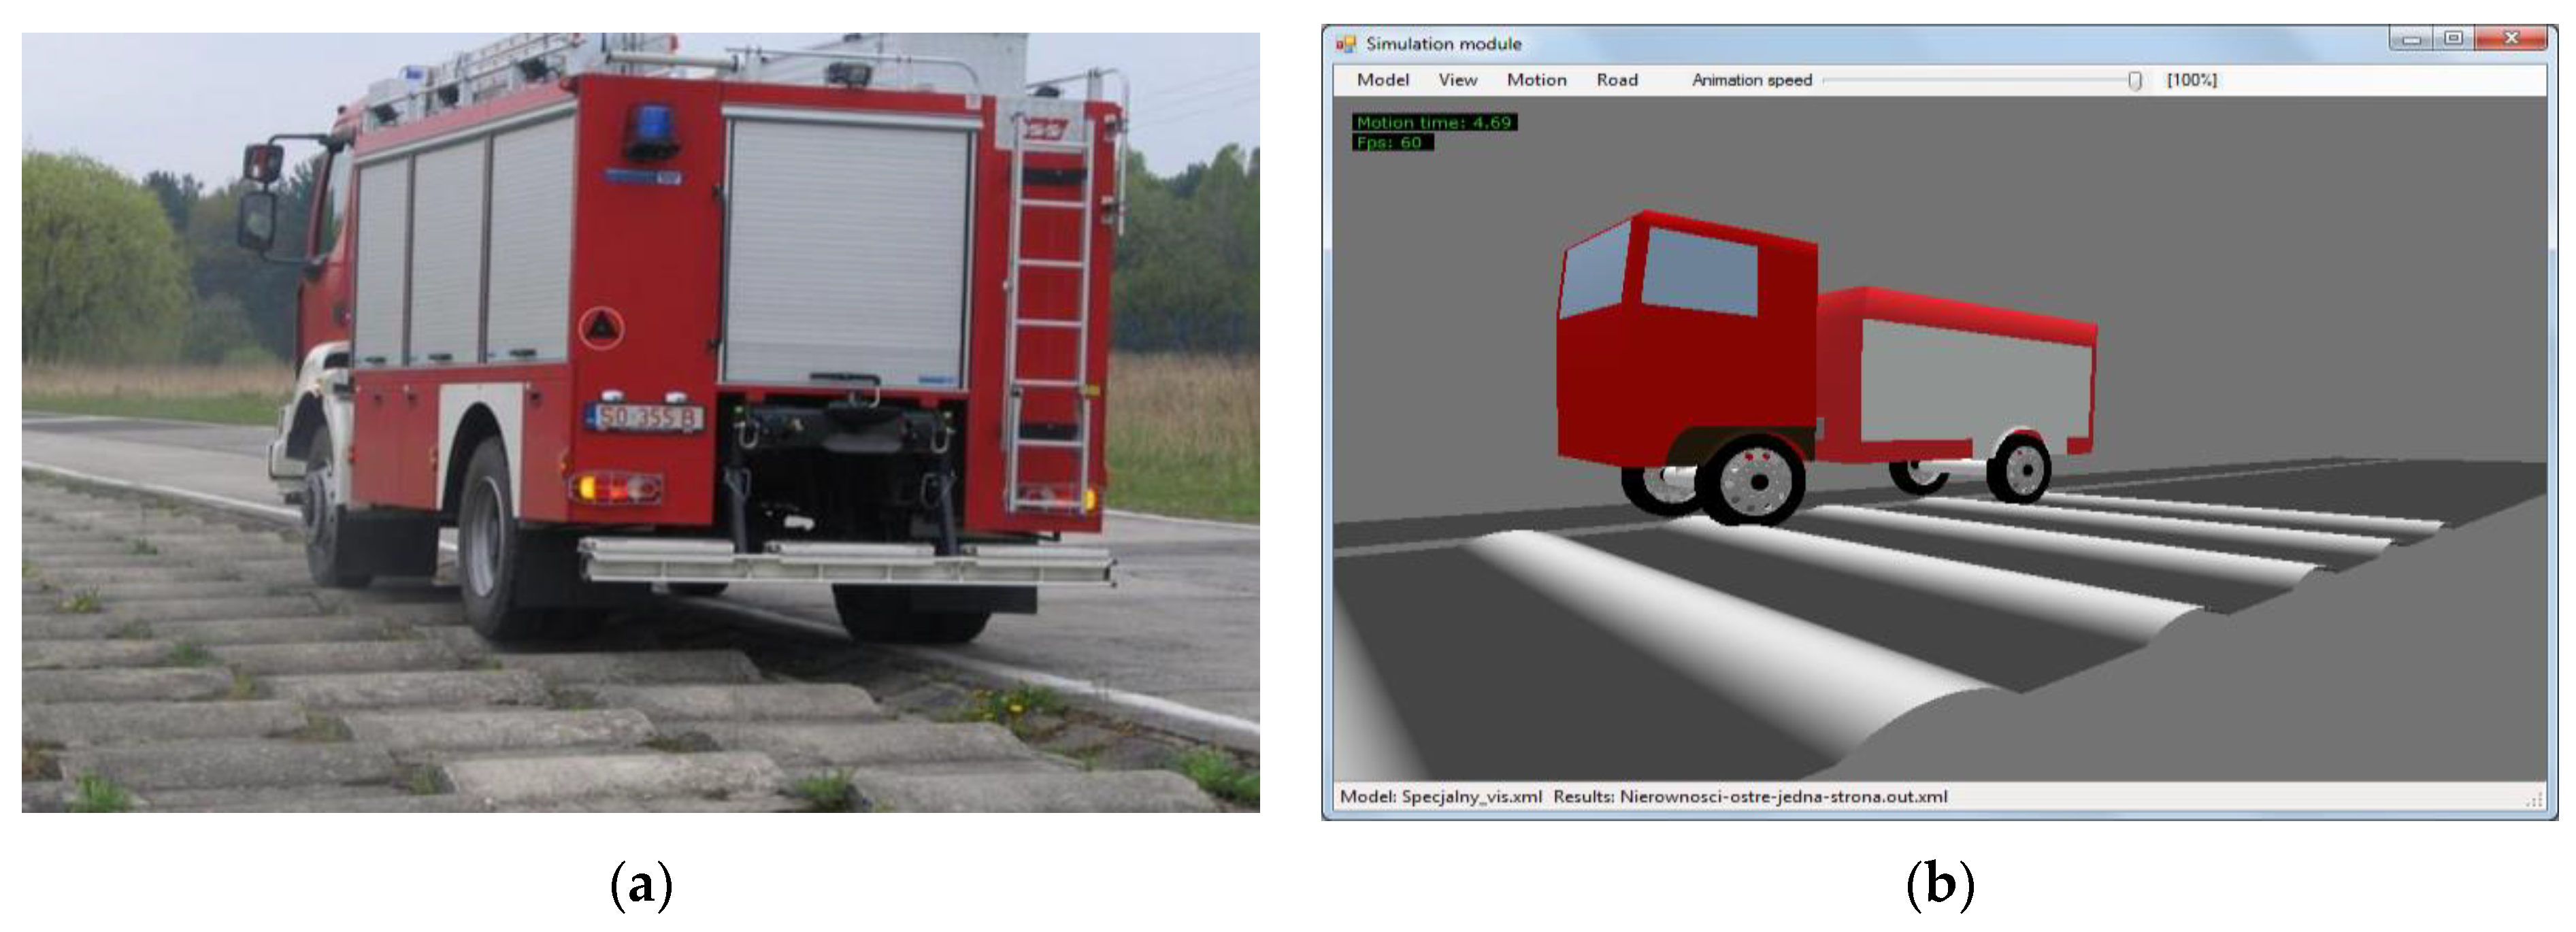Click the Animation speed label text
This screenshot has width=2576, height=932.
pyautogui.click(x=1751, y=80)
